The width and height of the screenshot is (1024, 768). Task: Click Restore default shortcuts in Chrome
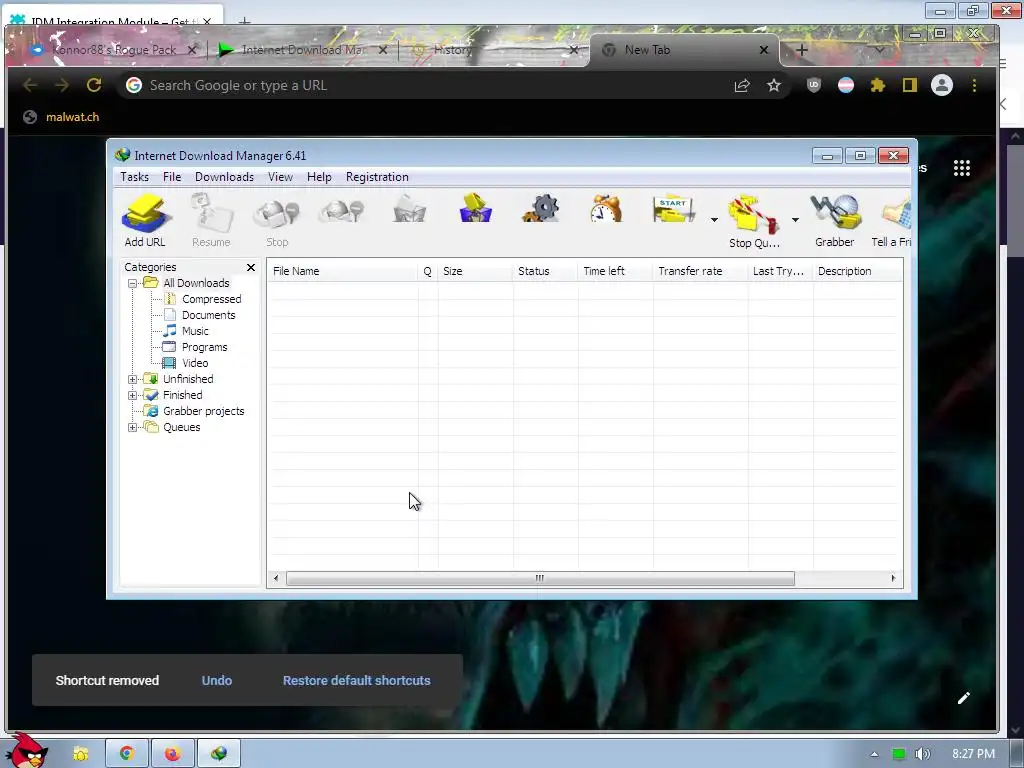357,680
